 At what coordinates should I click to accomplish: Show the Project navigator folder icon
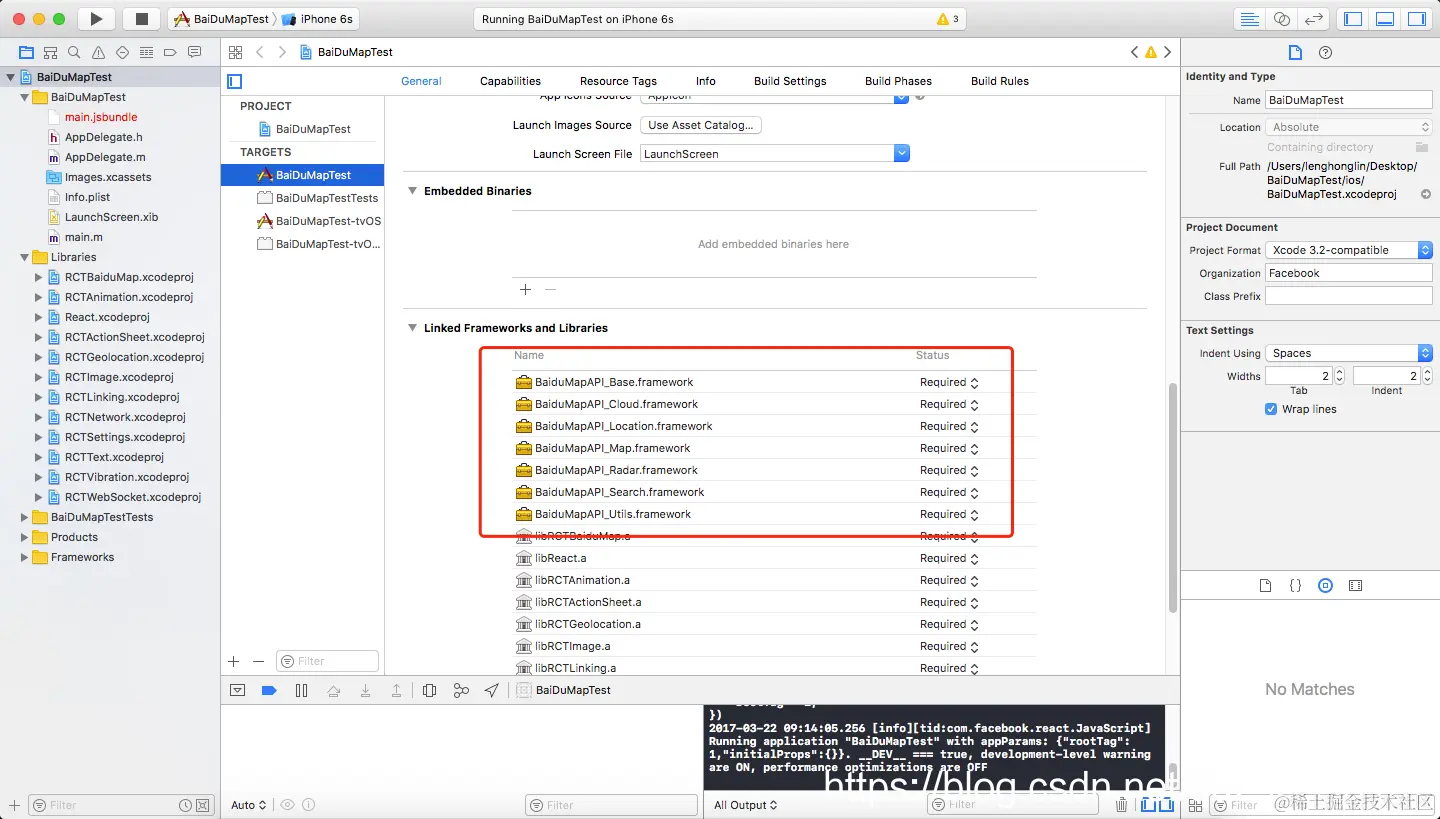[x=26, y=52]
